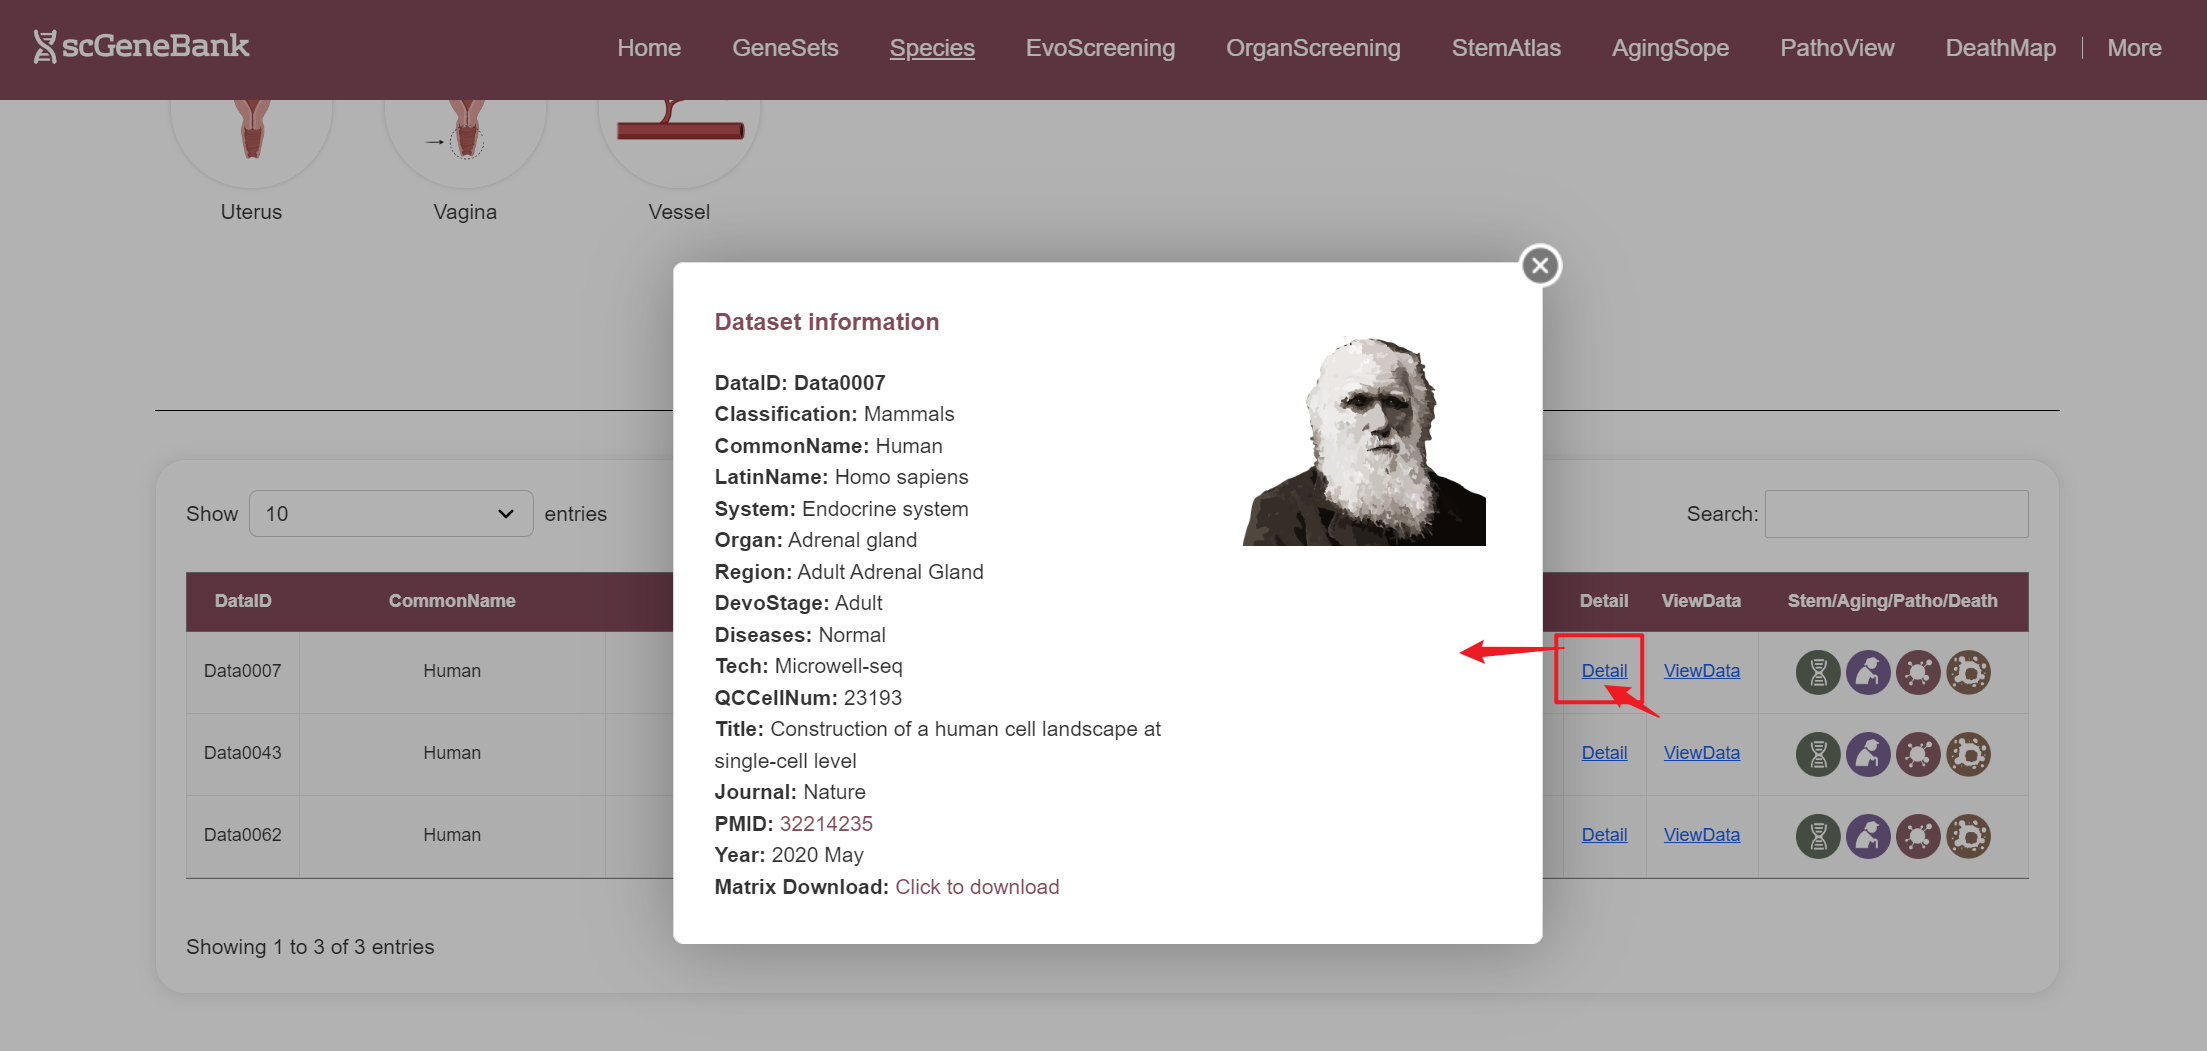Click the green DNA Stem icon for Data0007
Viewport: 2207px width, 1051px height.
[x=1818, y=673]
